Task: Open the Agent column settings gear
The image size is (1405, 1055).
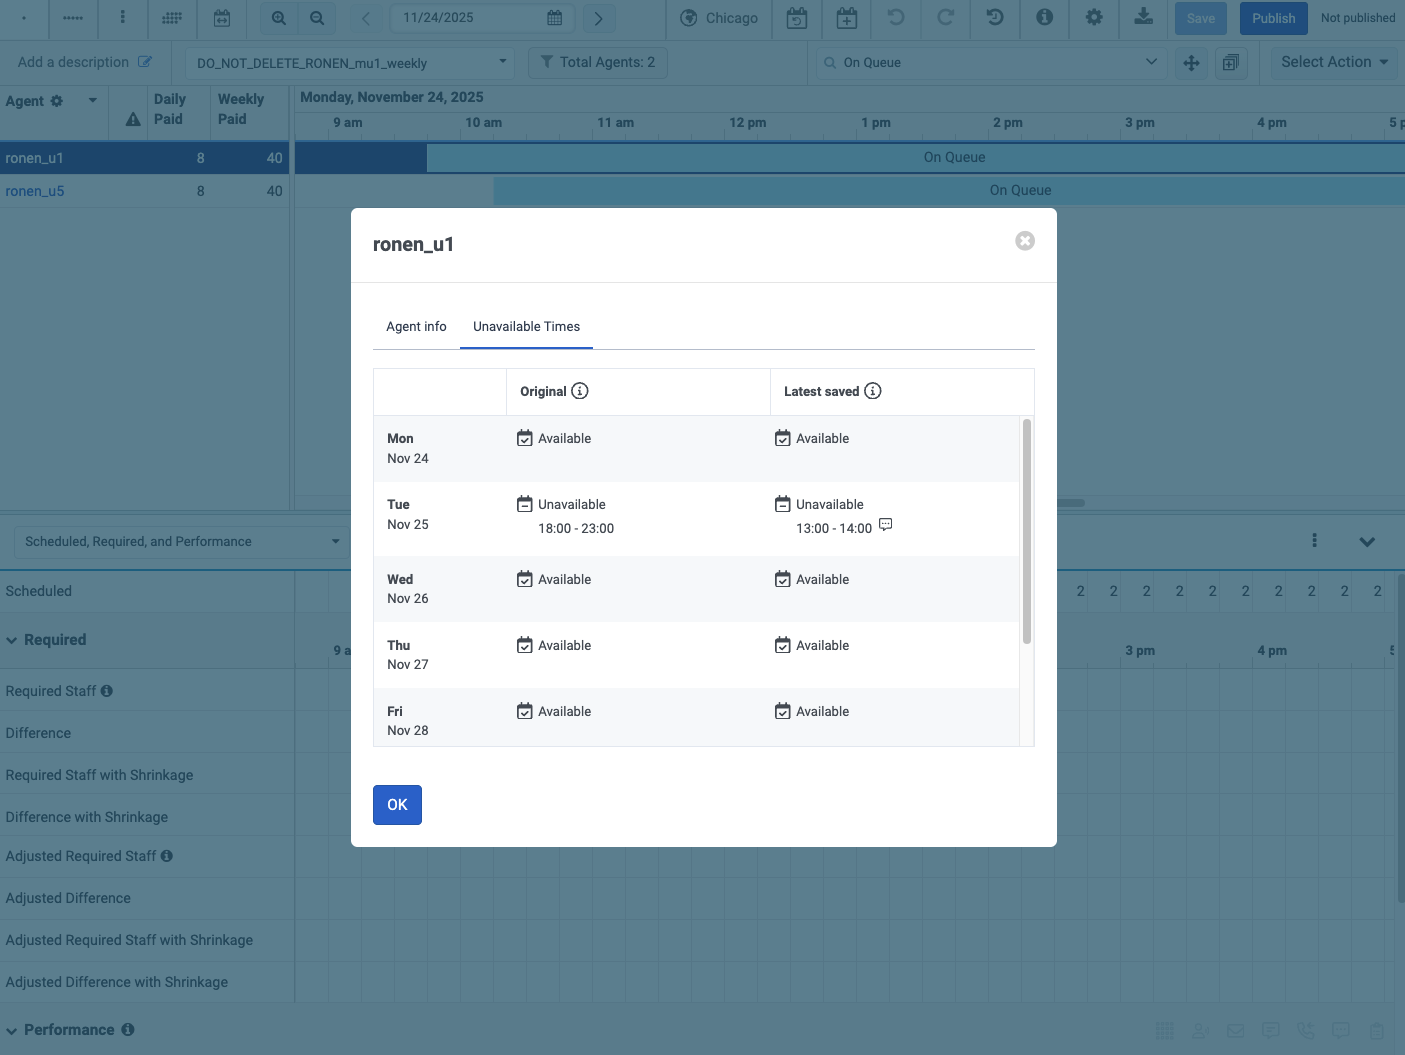Action: click(x=57, y=100)
